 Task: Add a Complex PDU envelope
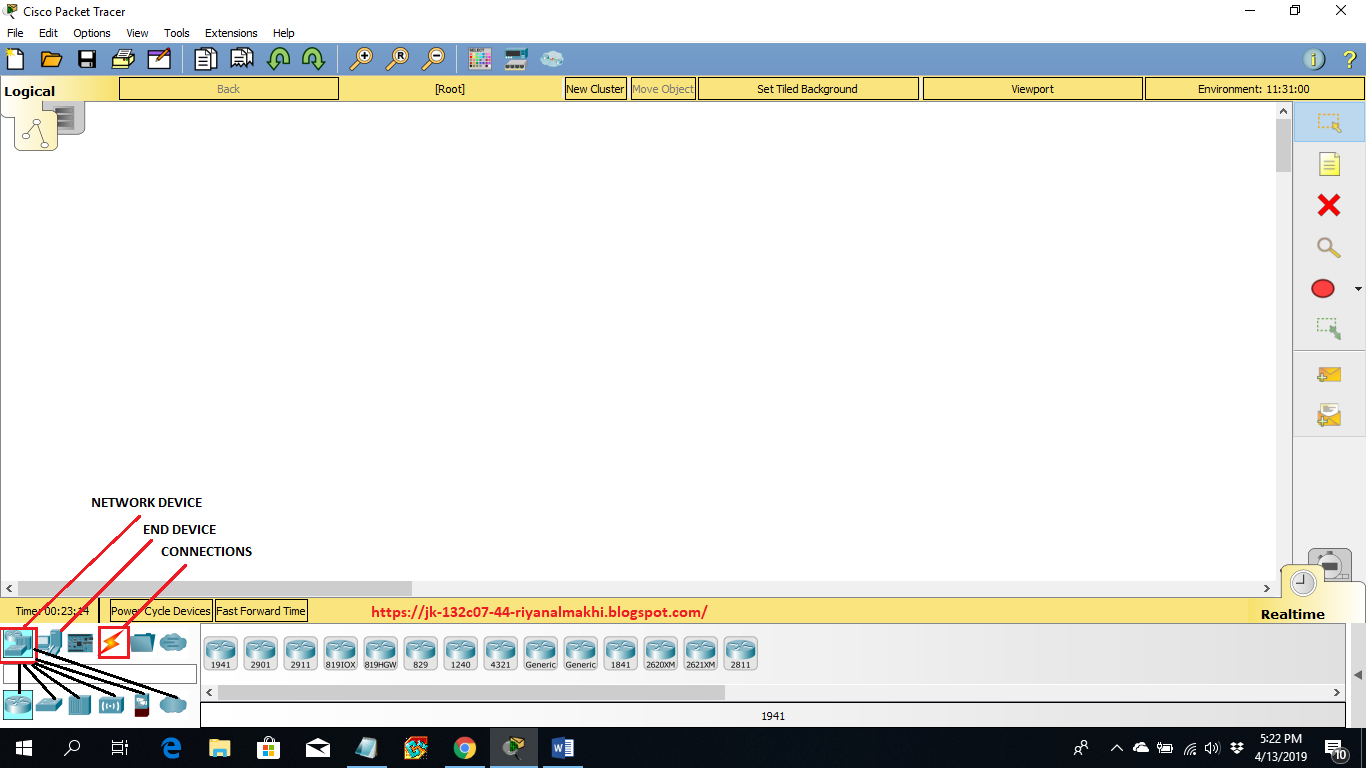(x=1328, y=415)
